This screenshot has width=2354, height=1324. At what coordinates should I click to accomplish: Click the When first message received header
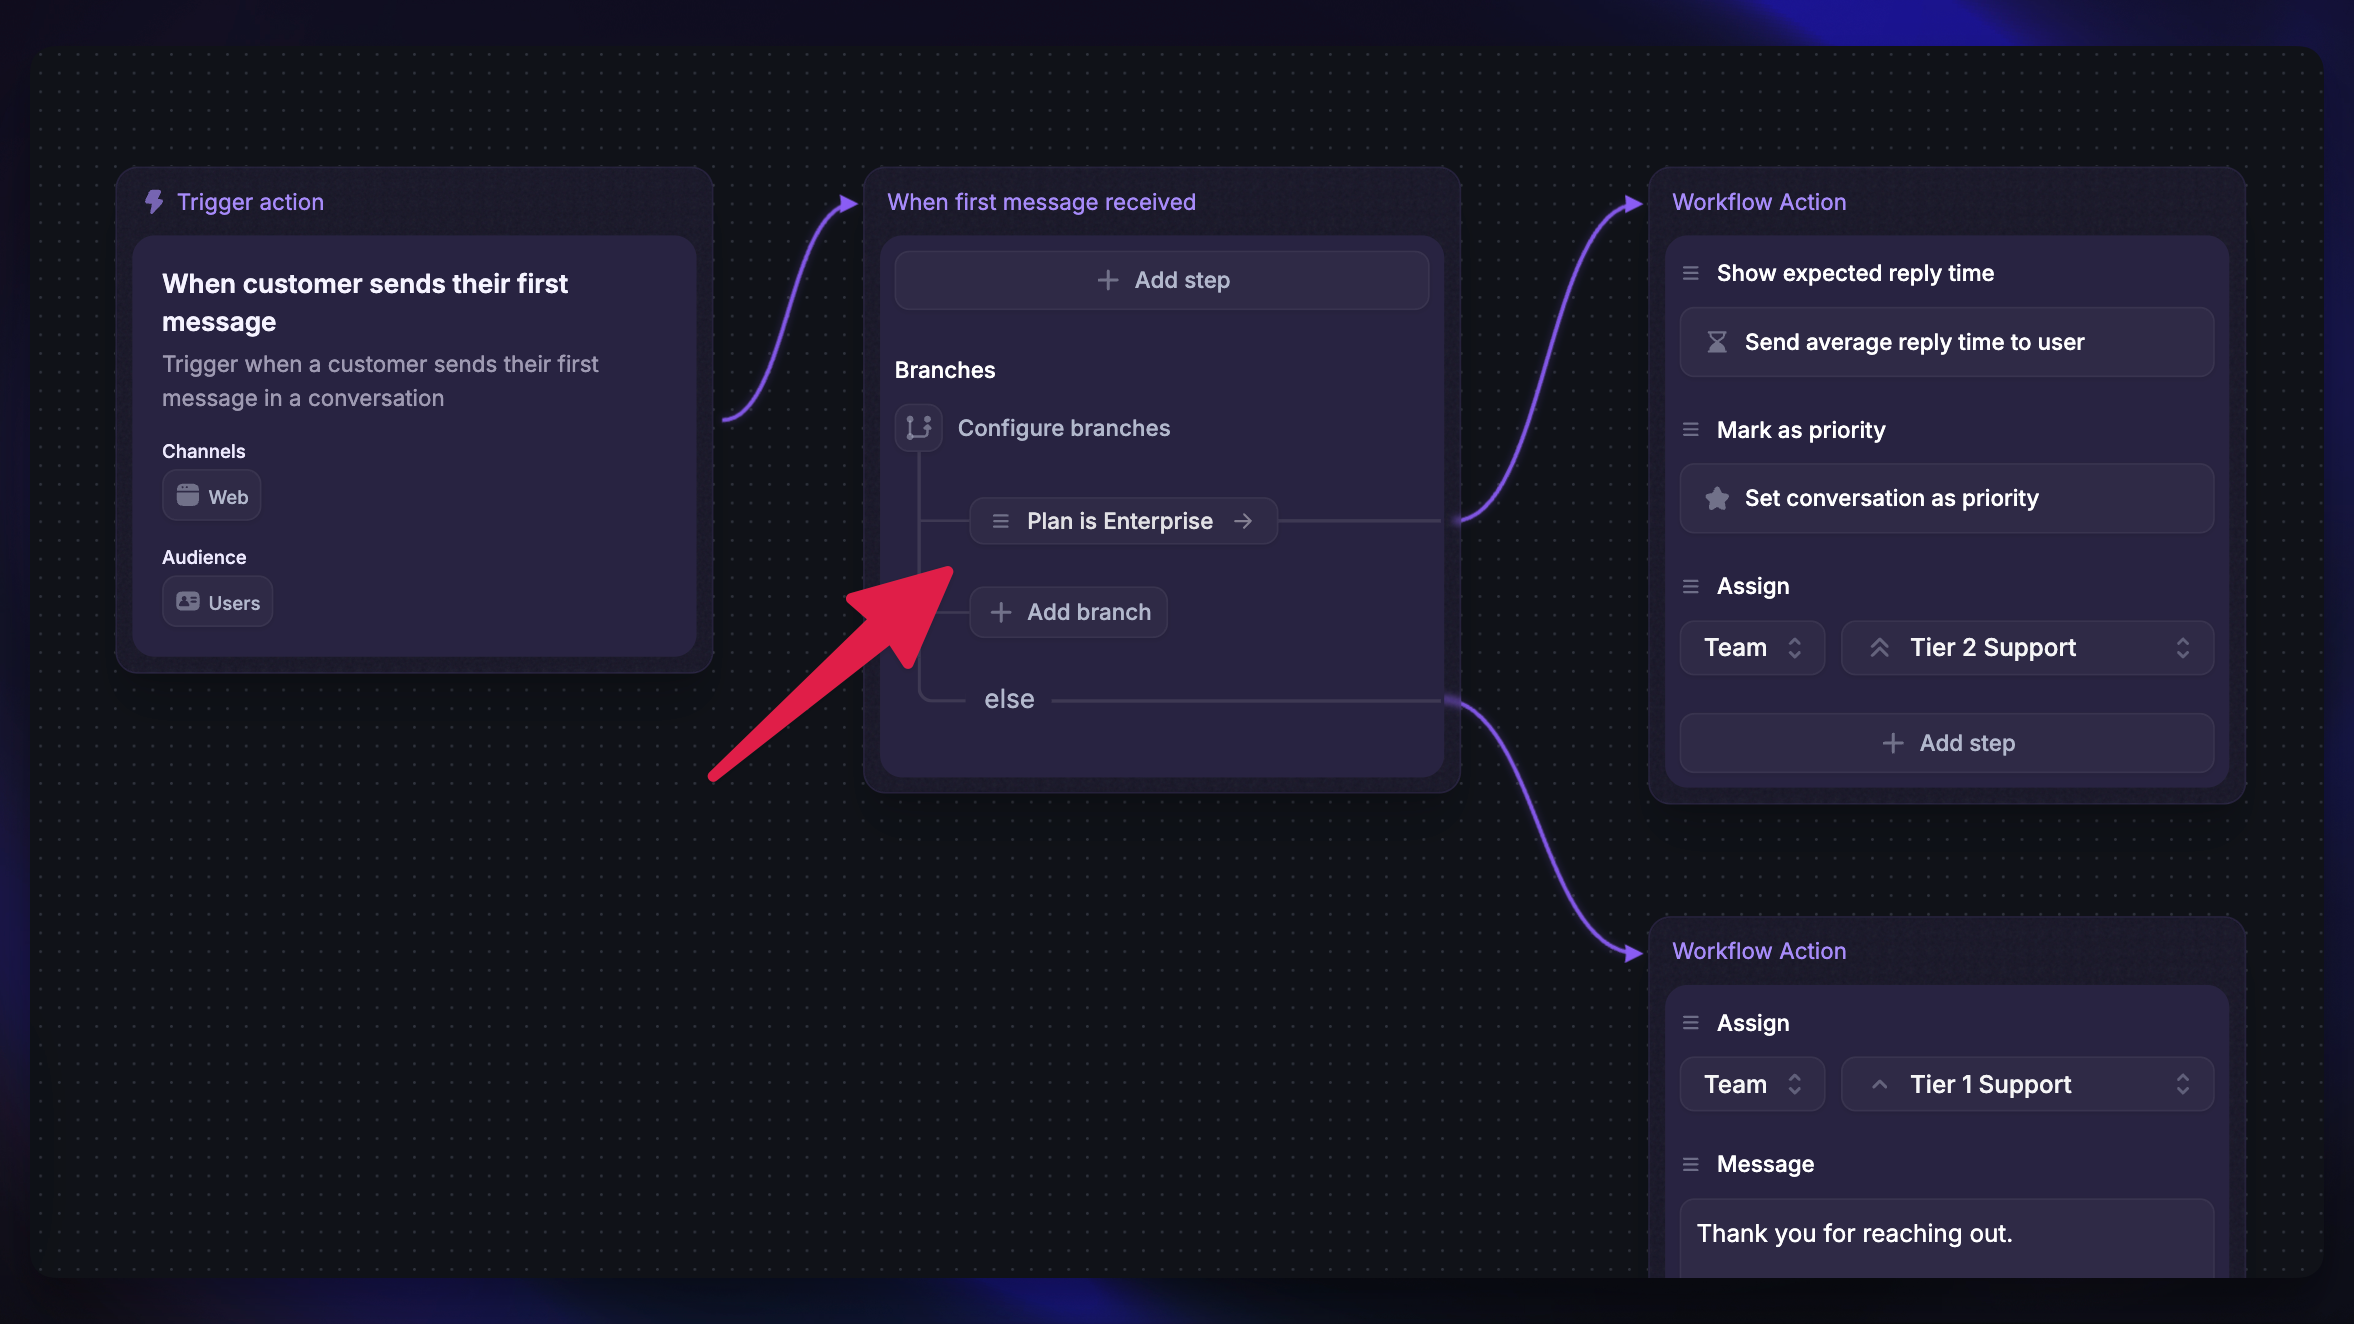pos(1041,202)
